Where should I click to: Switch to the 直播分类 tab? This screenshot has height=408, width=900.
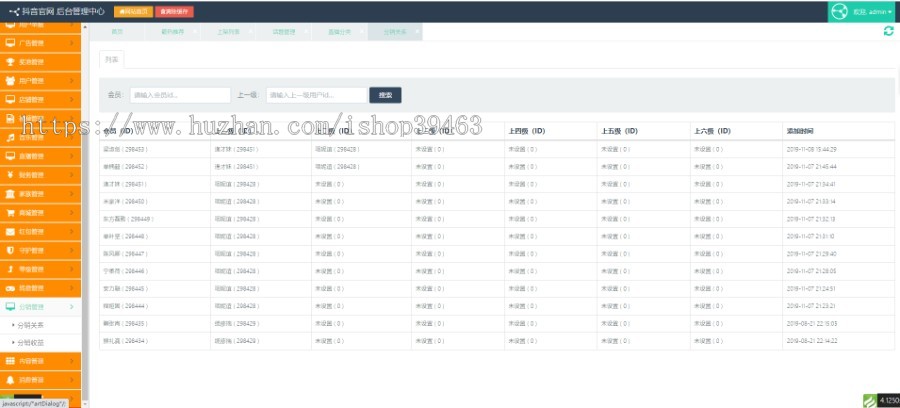coord(340,32)
